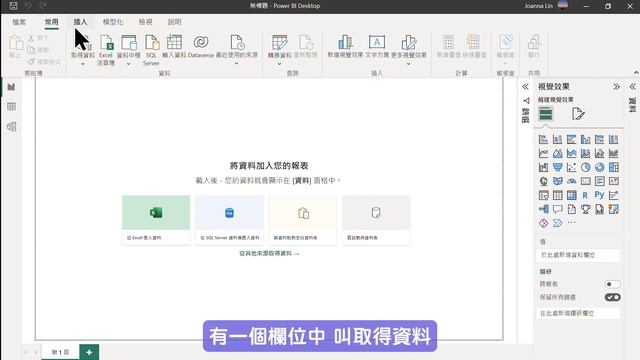Viewport: 640px width, 360px height.
Task: Select the Python (Py) visual
Action: (x=599, y=195)
